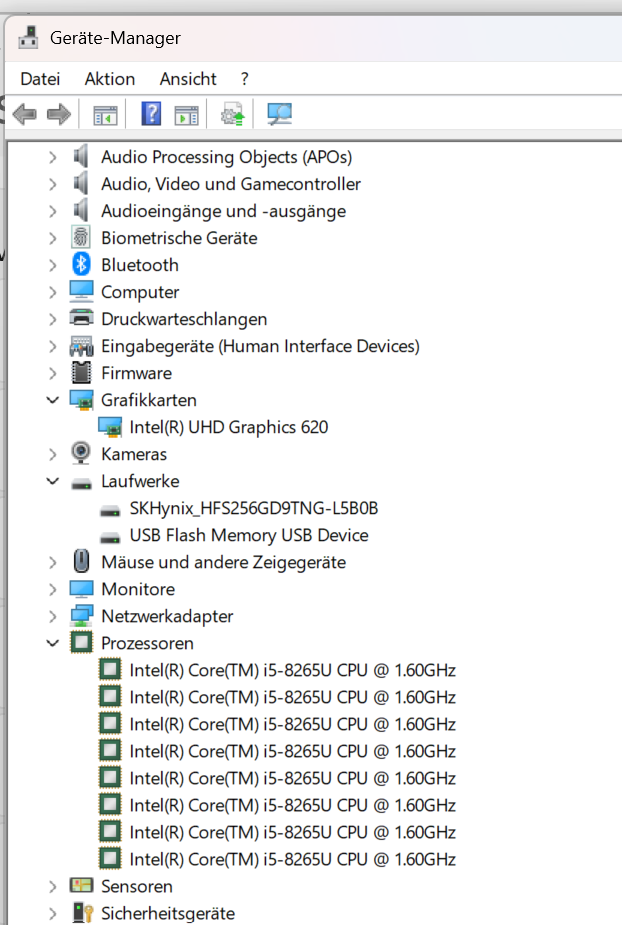The width and height of the screenshot is (622, 925).
Task: Select Intel(R) UHD Graphics 620 device
Action: pyautogui.click(x=229, y=427)
